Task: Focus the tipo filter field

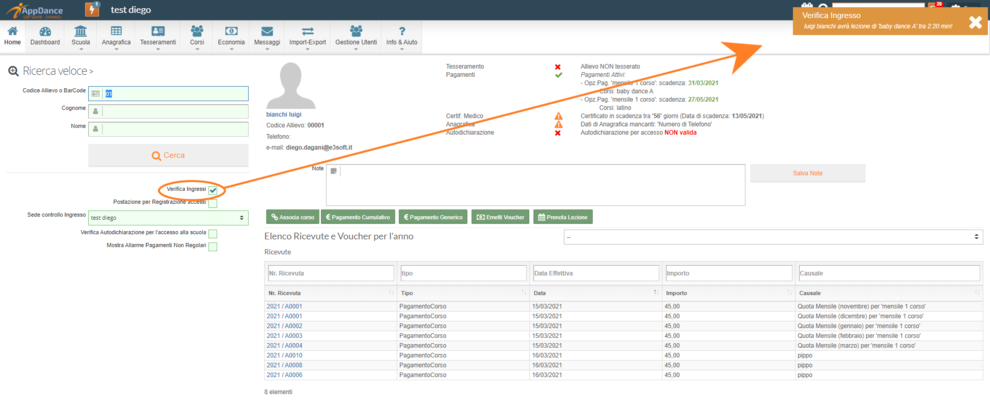Action: coord(463,273)
